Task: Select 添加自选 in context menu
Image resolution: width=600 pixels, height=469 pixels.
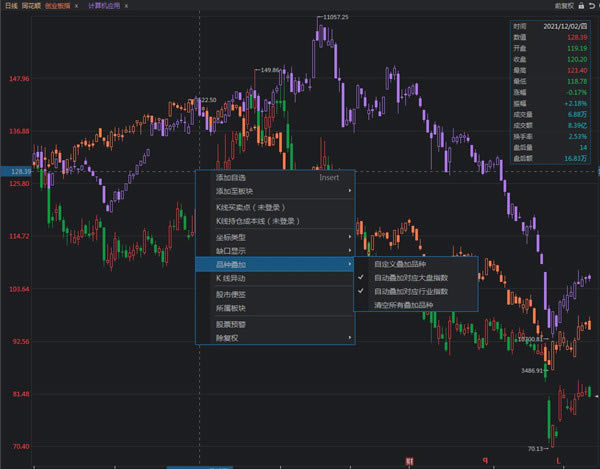Action: (x=231, y=177)
